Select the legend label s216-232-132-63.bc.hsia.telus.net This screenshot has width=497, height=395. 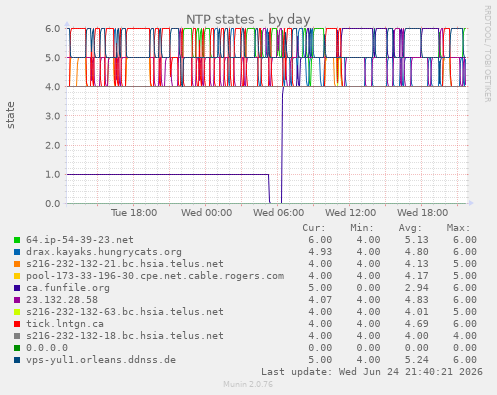click(125, 312)
